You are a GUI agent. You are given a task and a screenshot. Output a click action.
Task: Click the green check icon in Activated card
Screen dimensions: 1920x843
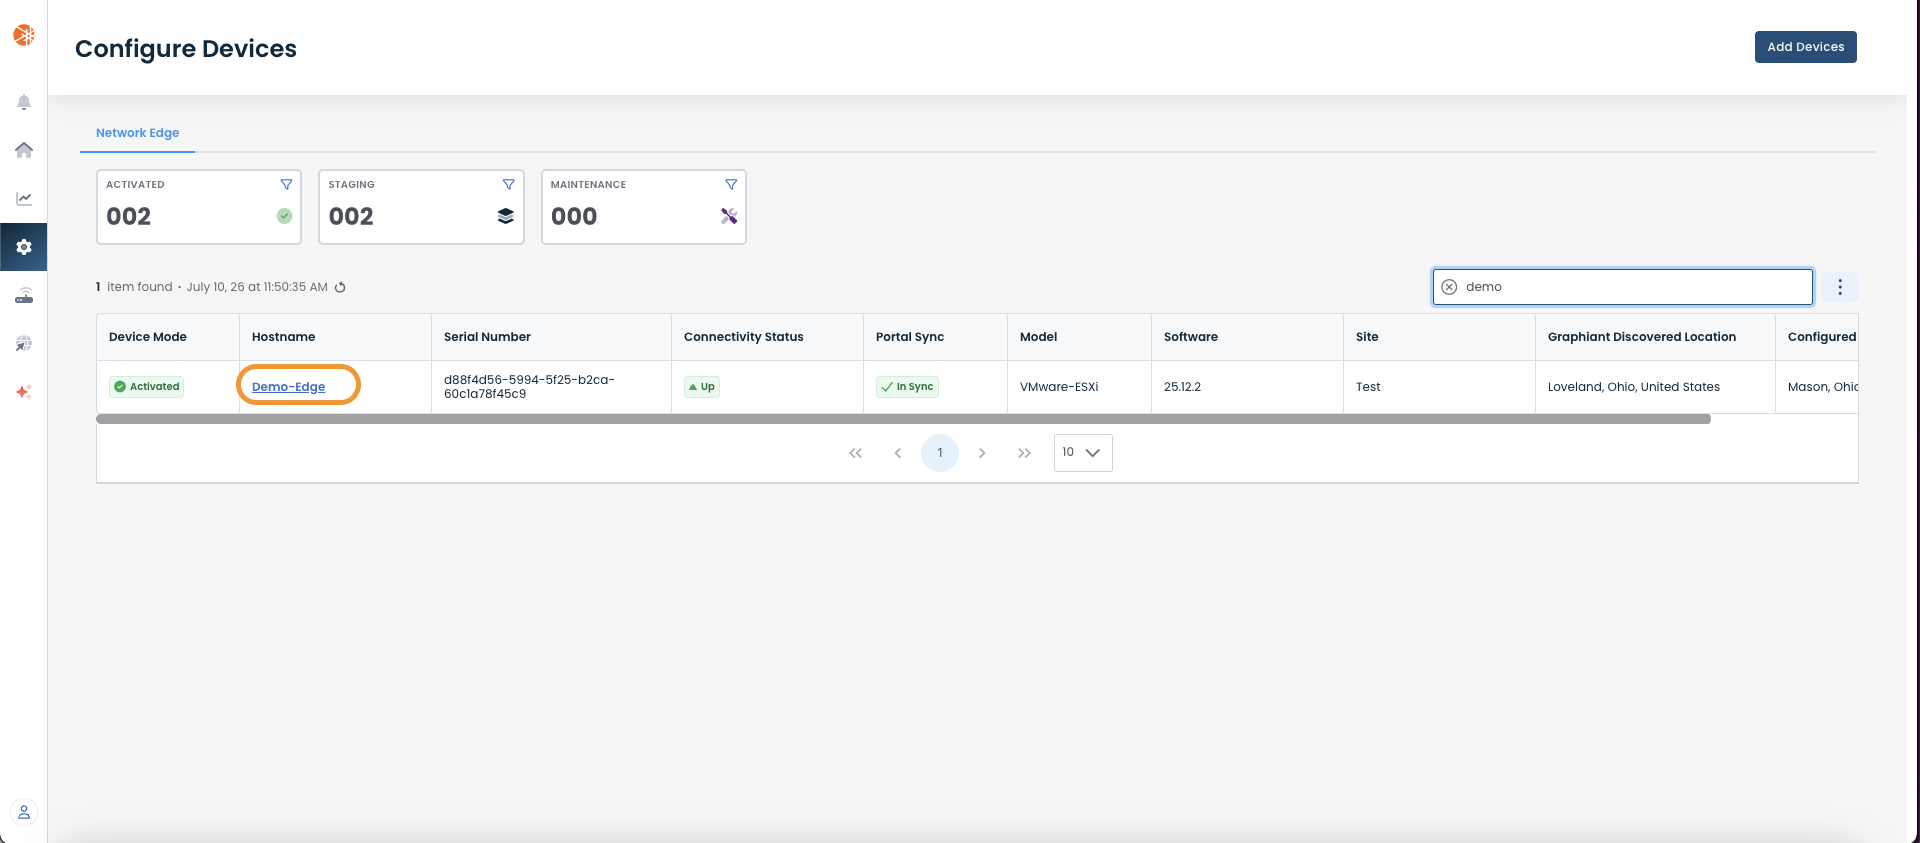pyautogui.click(x=284, y=216)
